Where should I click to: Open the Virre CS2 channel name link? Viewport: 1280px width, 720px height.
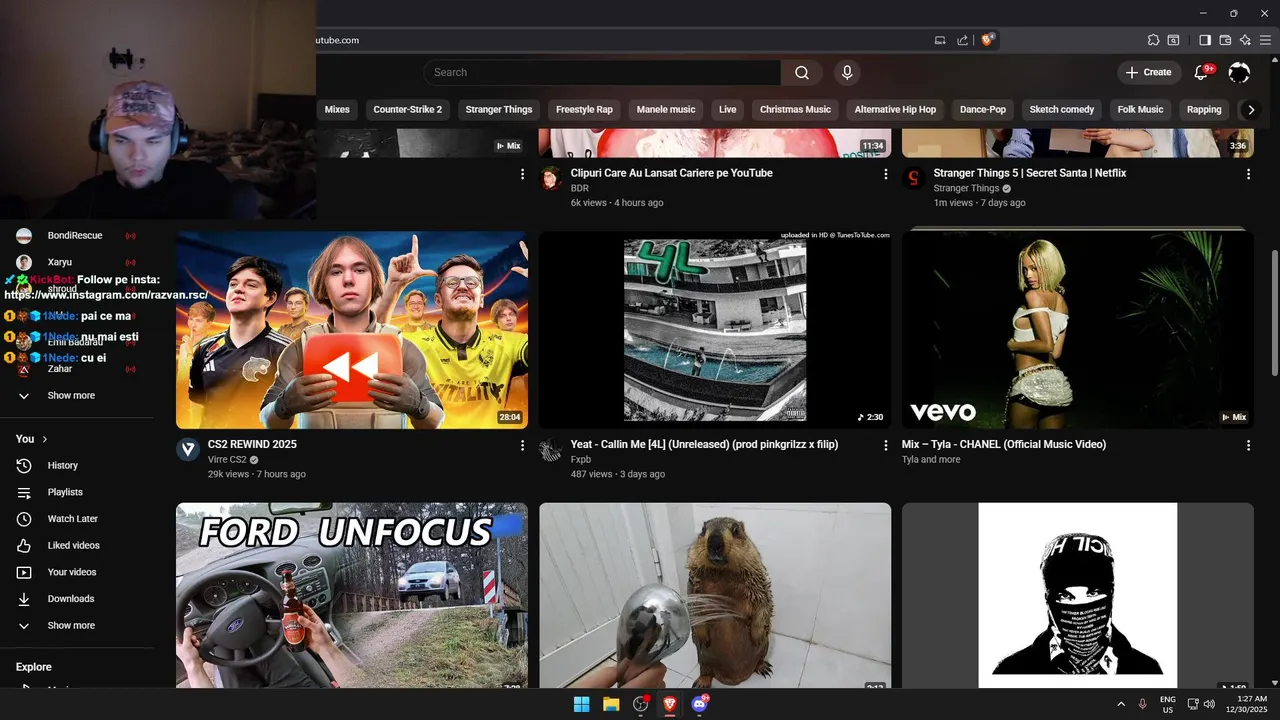[x=227, y=460]
